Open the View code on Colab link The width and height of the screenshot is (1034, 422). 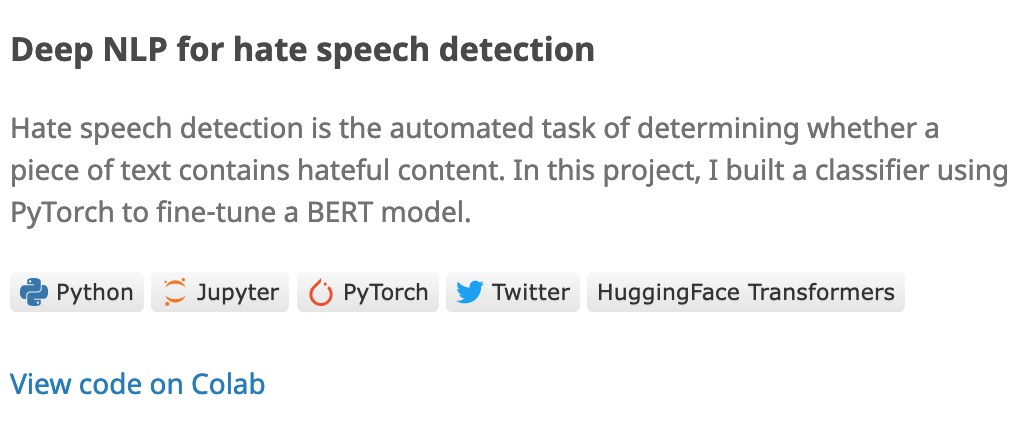(137, 384)
